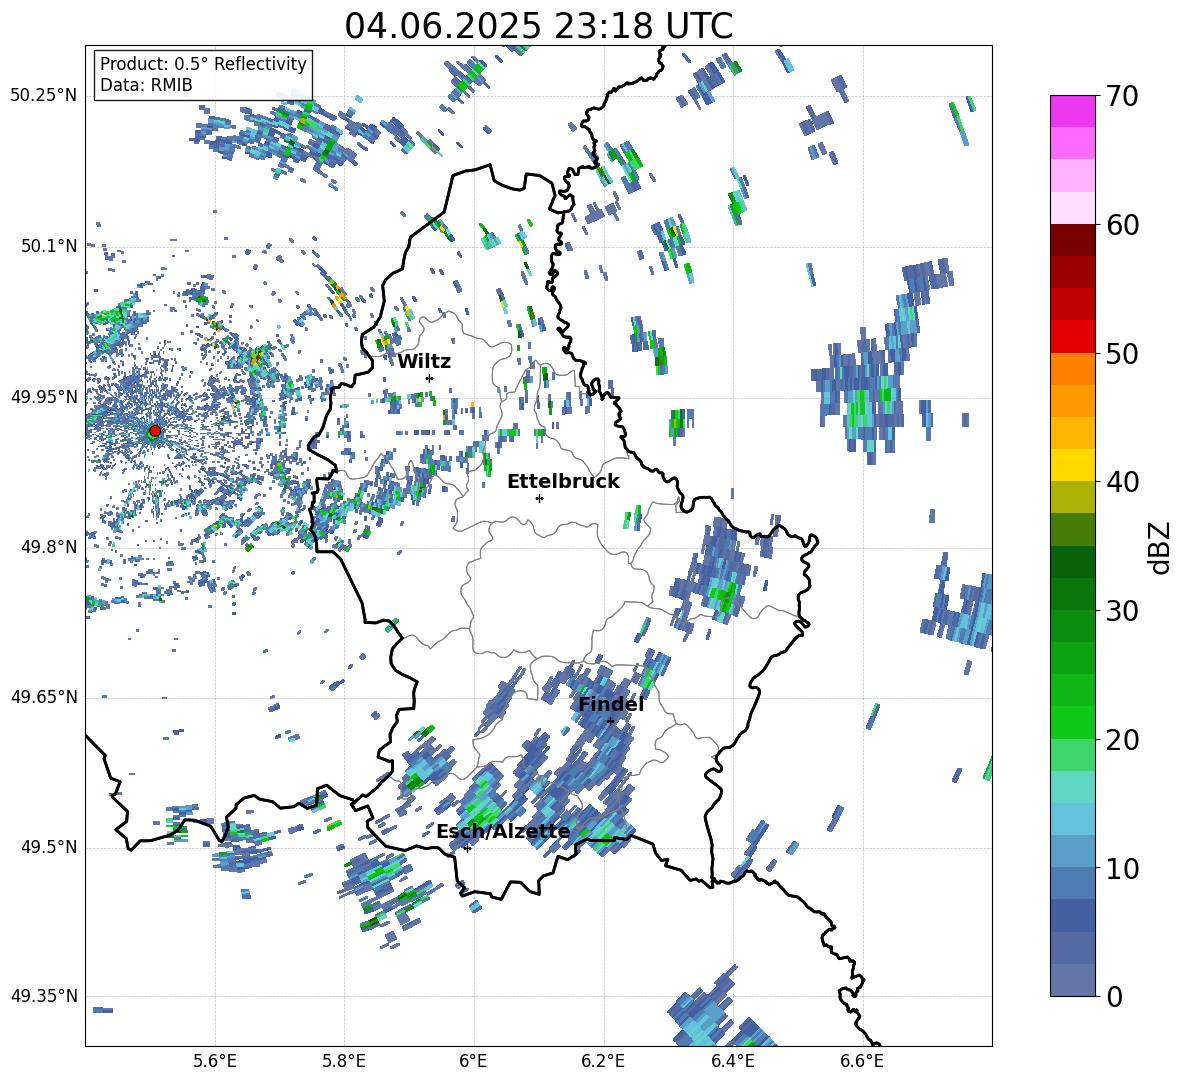Click the 49.5°N latitude tick label
The width and height of the screenshot is (1184, 1081).
[49, 847]
